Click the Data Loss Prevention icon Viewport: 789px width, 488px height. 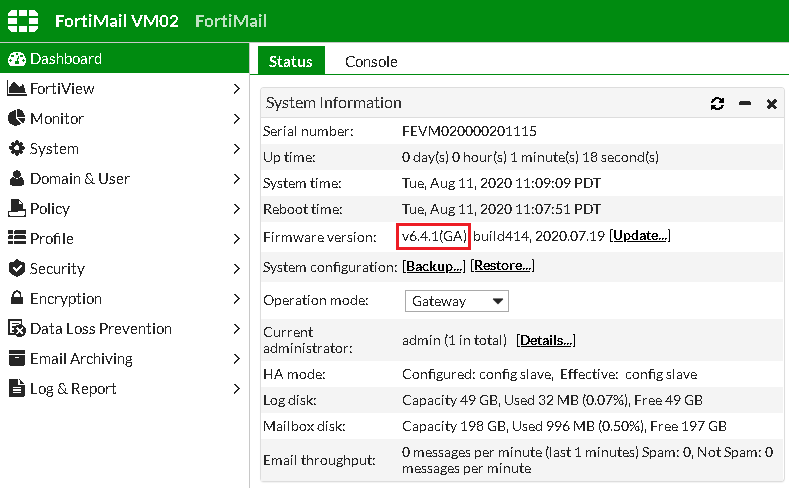pos(17,328)
